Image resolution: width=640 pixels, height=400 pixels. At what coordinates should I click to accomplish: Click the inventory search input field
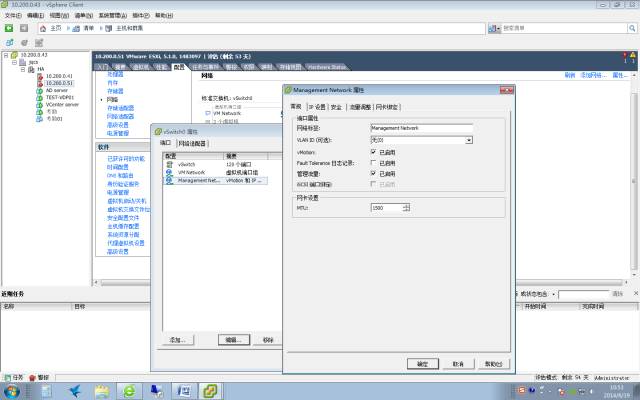tap(564, 28)
